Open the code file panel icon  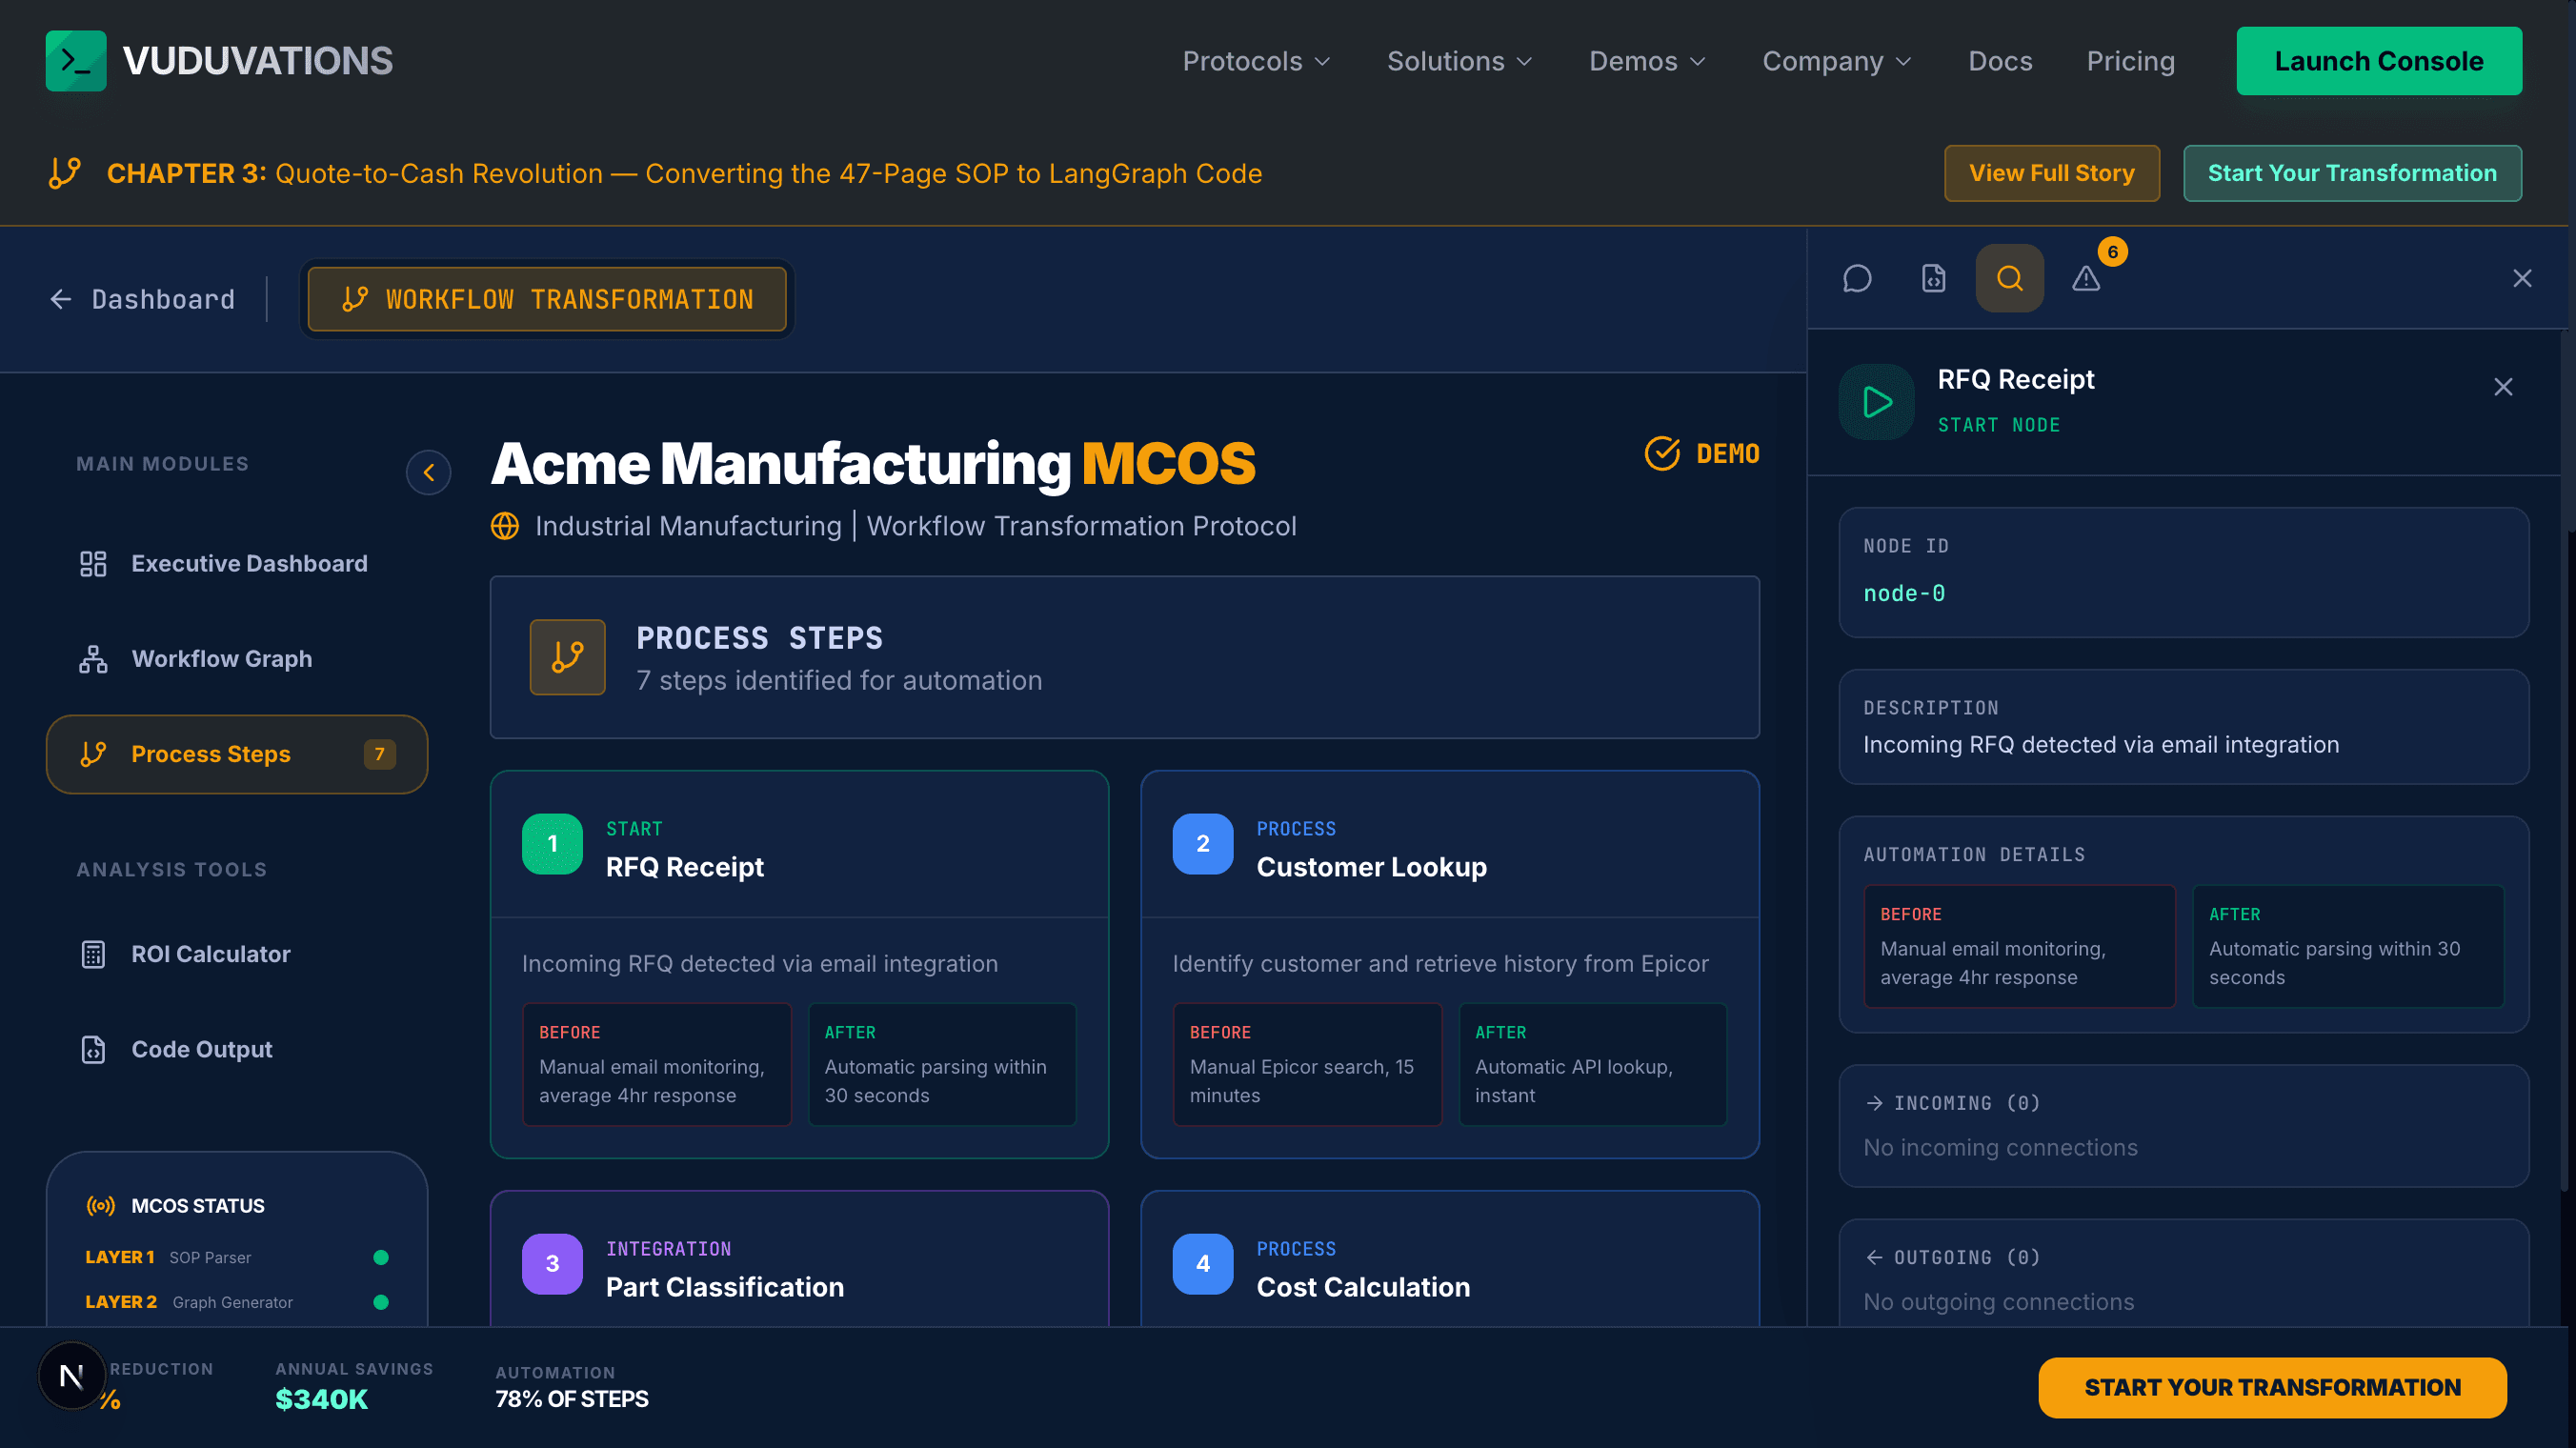click(x=1934, y=278)
